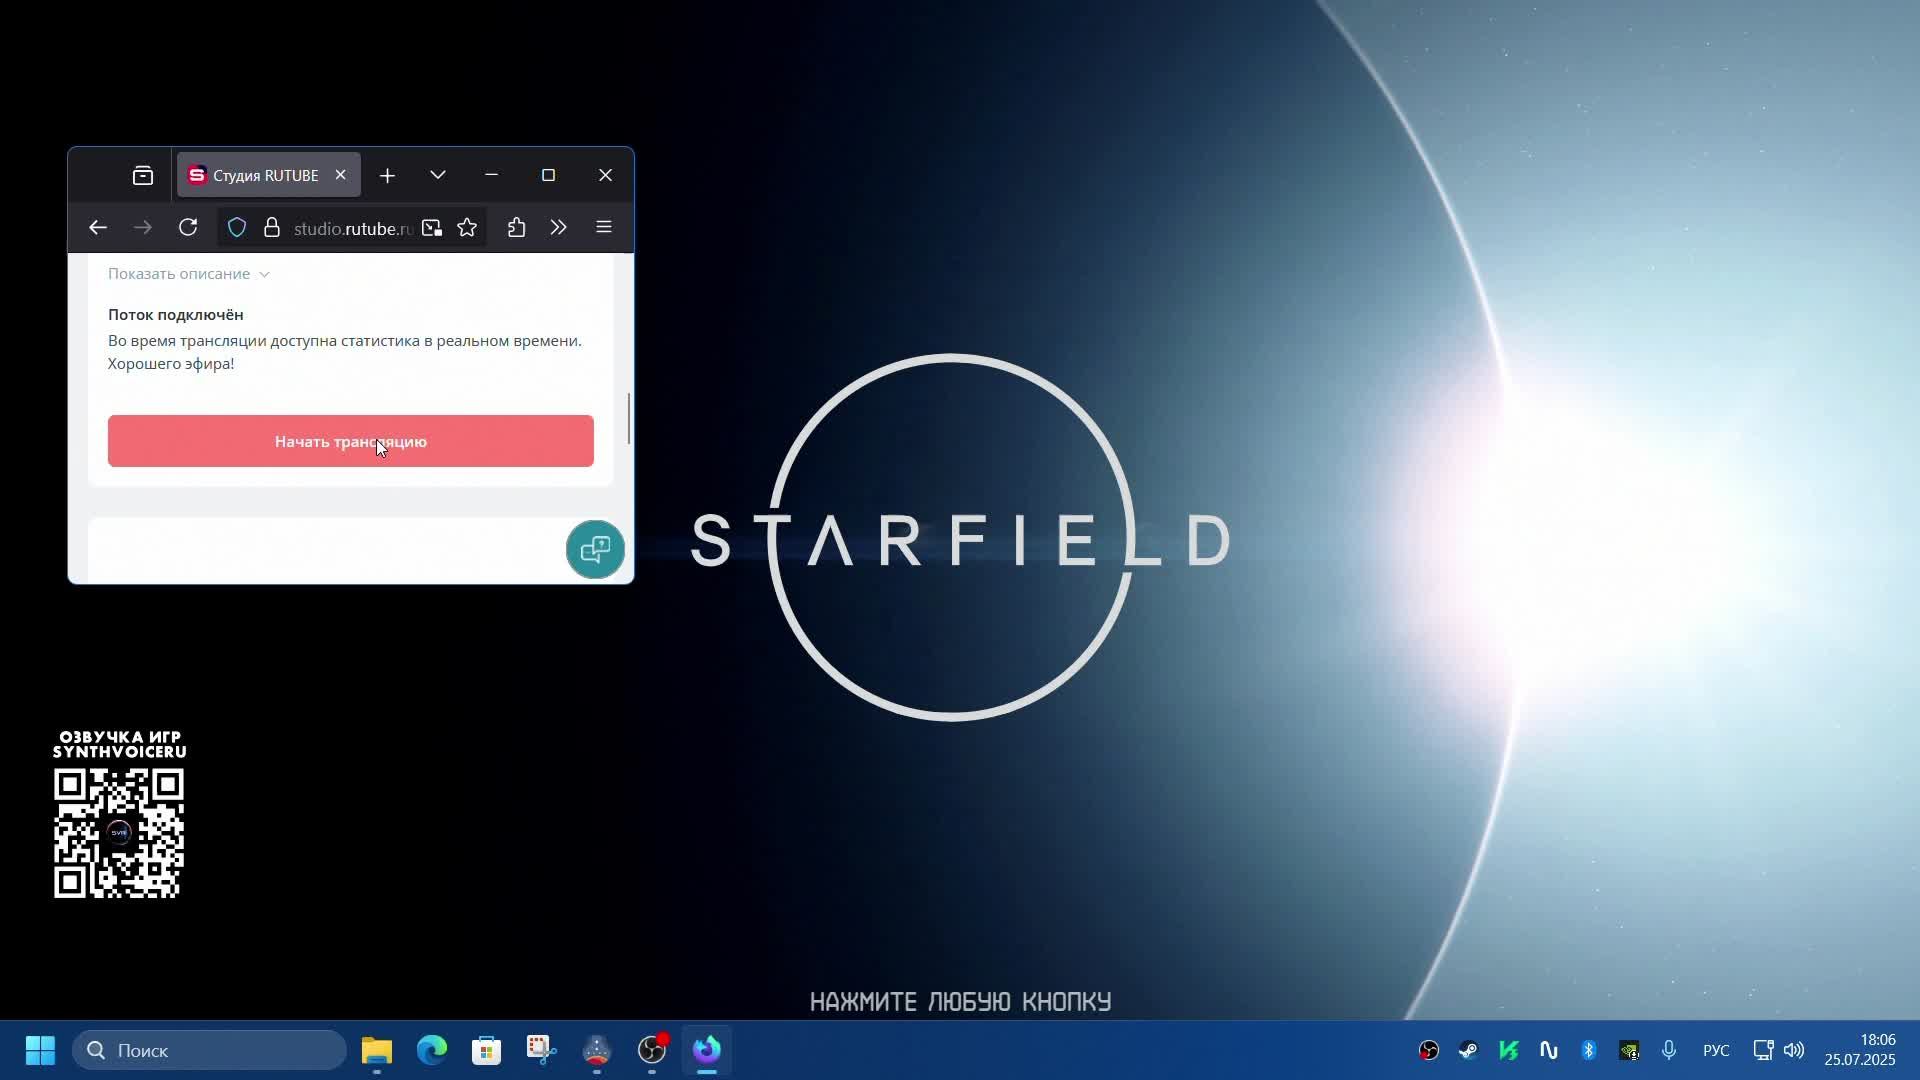Bookmark this page with the star
The width and height of the screenshot is (1920, 1080).
click(467, 228)
